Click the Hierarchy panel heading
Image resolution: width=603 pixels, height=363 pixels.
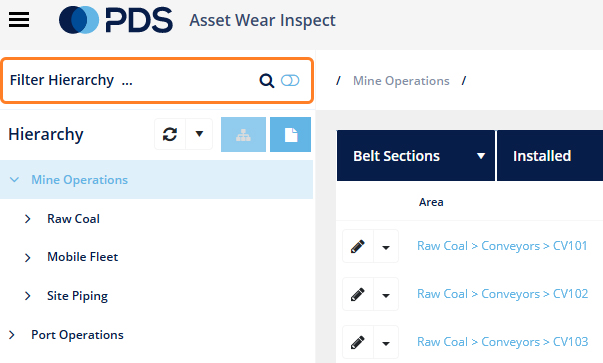[x=46, y=134]
